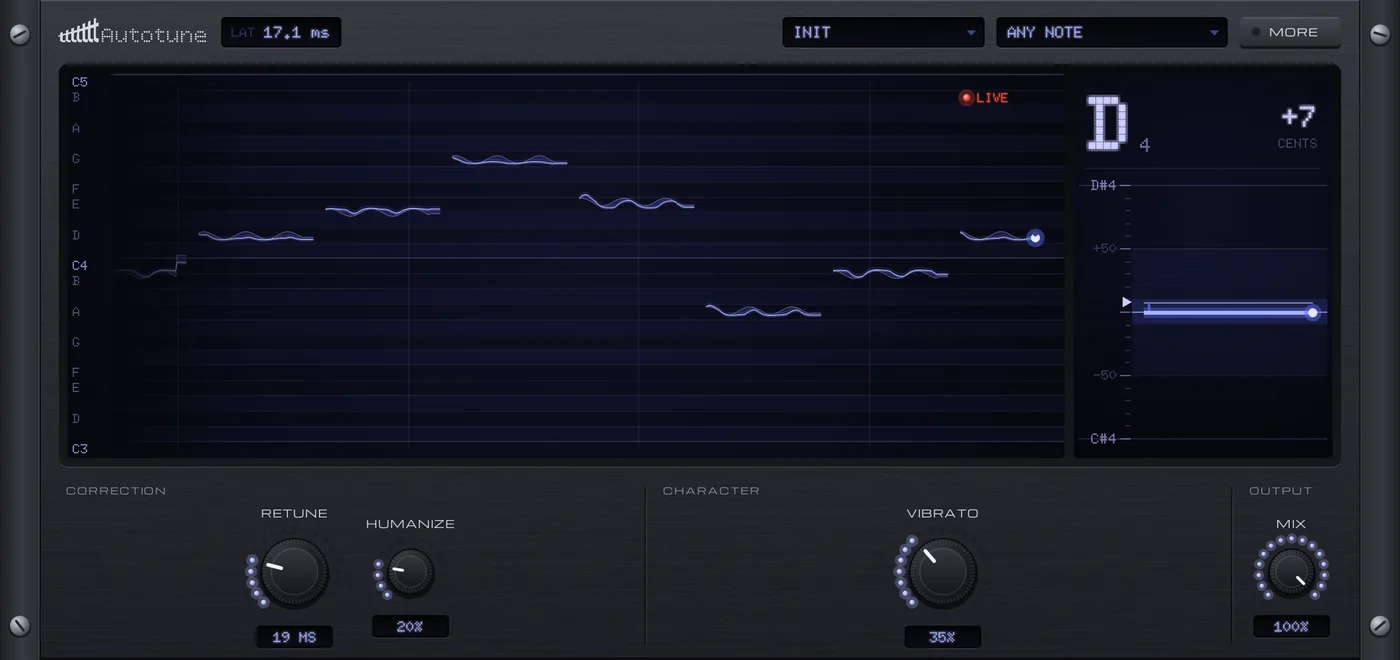The width and height of the screenshot is (1400, 660).
Task: Click the large D4 detected note display
Action: (1118, 125)
